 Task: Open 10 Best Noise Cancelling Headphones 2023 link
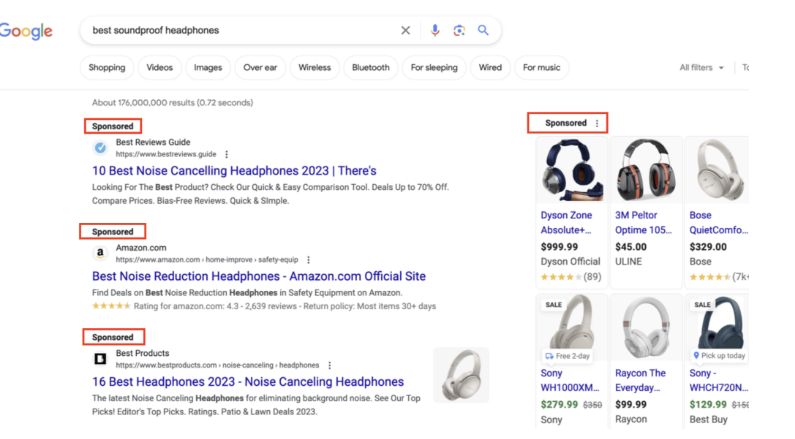[x=234, y=171]
